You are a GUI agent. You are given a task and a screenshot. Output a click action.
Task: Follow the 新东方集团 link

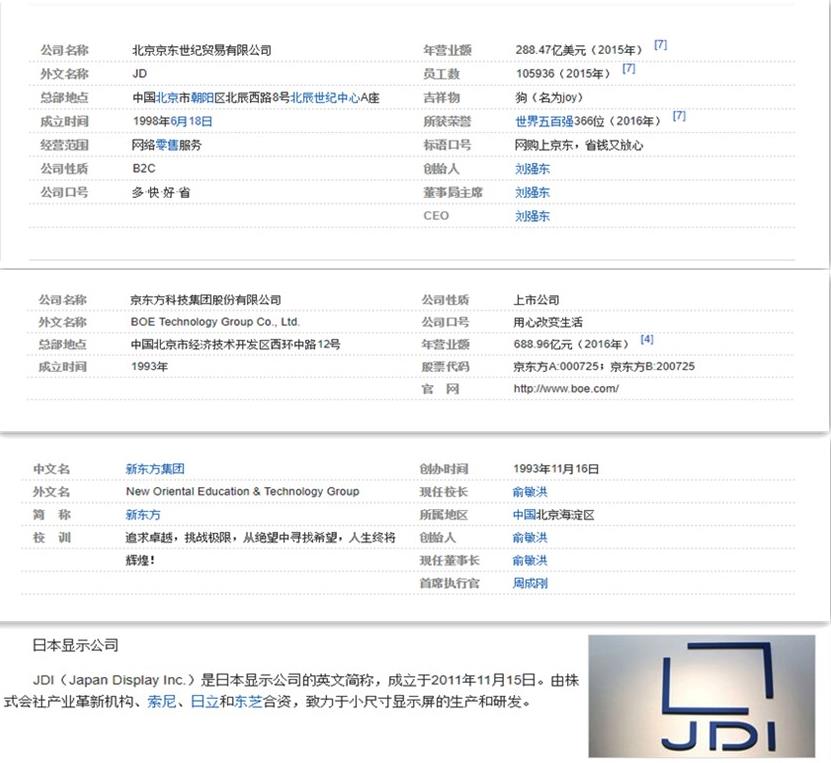tap(155, 469)
